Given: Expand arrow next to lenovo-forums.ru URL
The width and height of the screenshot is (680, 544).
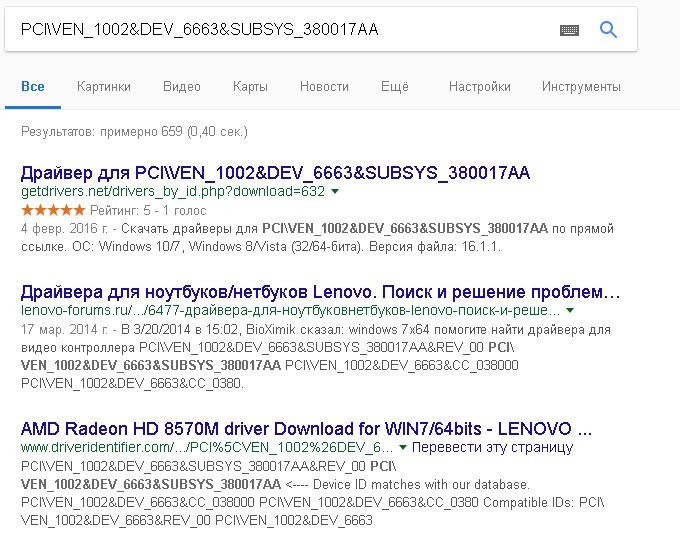Looking at the screenshot, I should (570, 310).
